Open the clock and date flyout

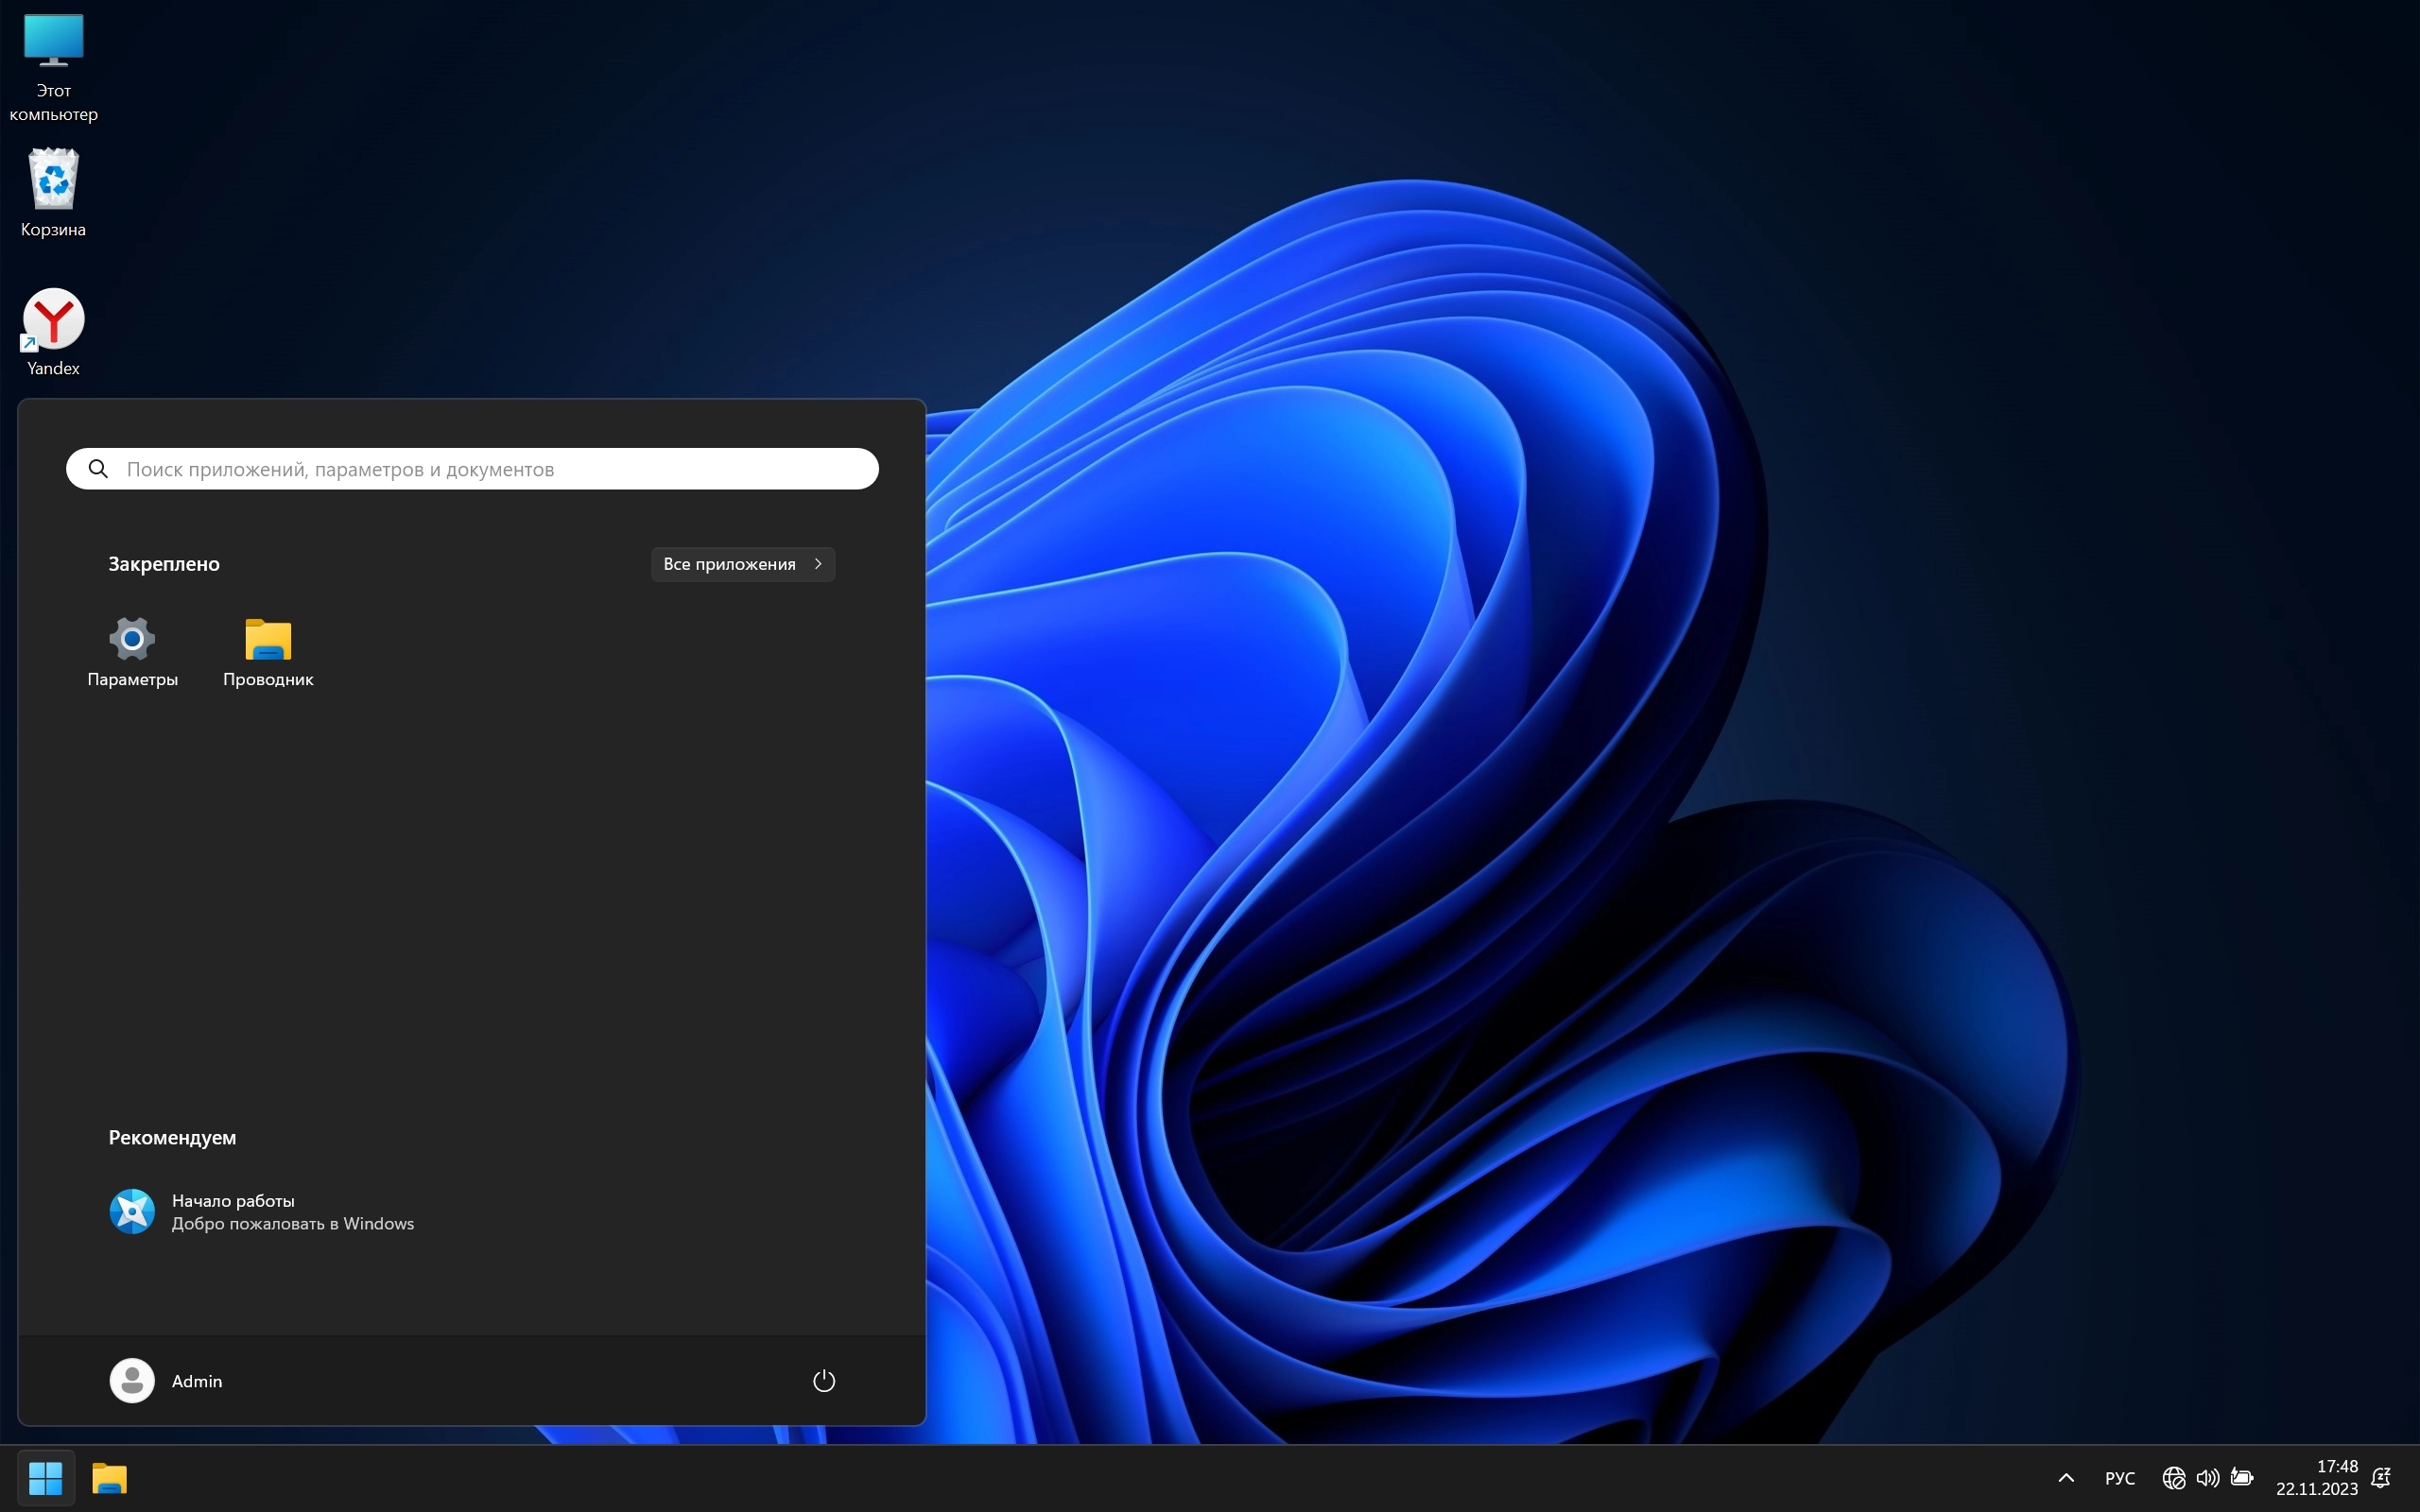[2316, 1477]
